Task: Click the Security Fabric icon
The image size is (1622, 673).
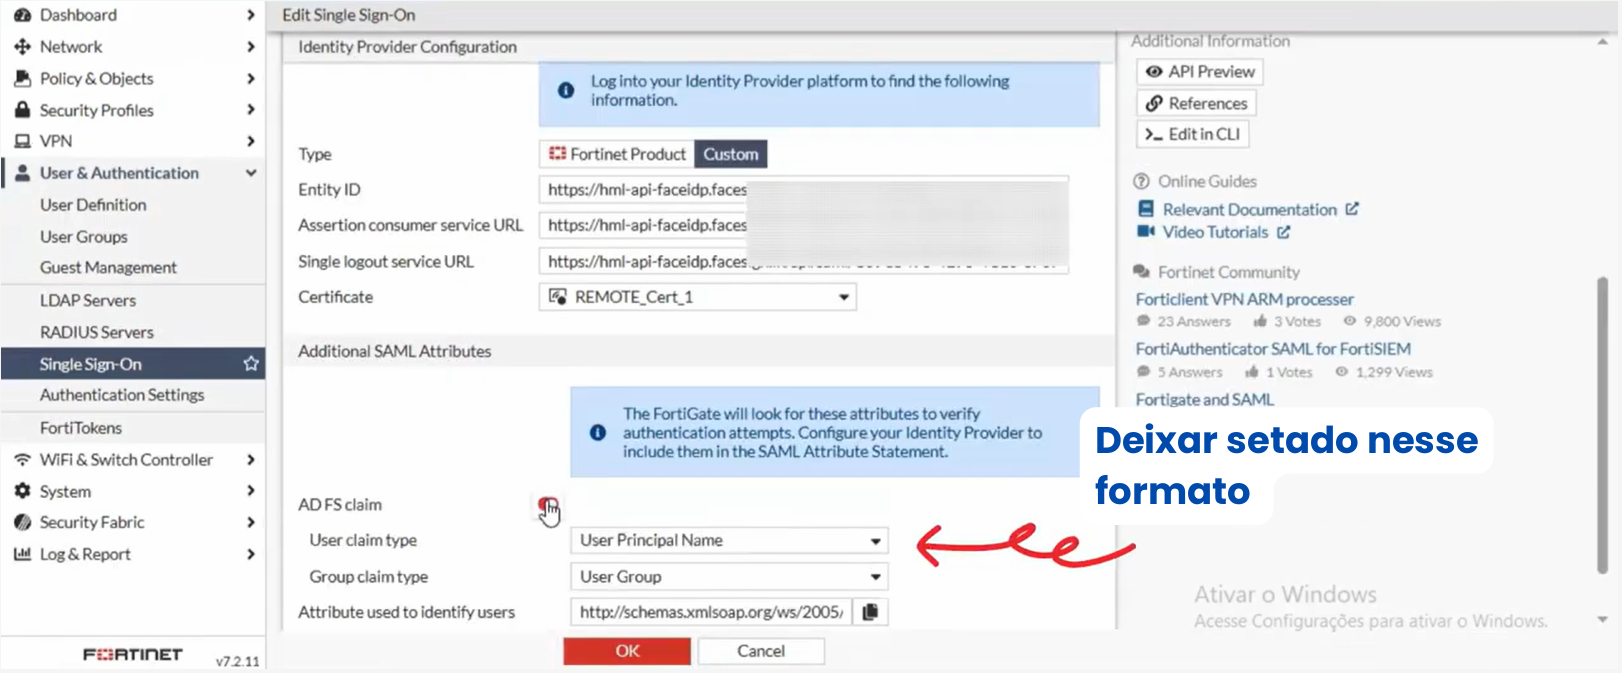Action: [x=22, y=522]
